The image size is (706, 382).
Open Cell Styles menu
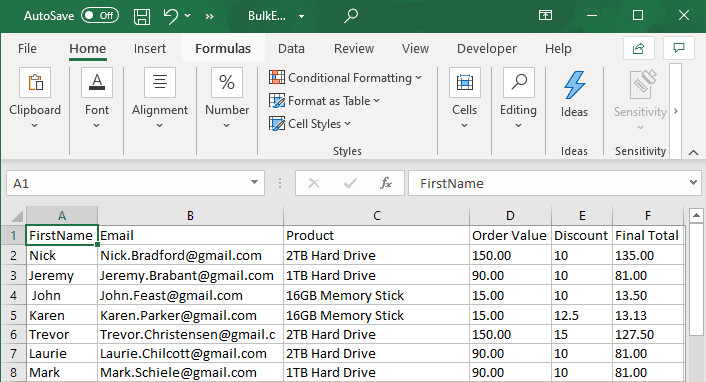[x=310, y=123]
